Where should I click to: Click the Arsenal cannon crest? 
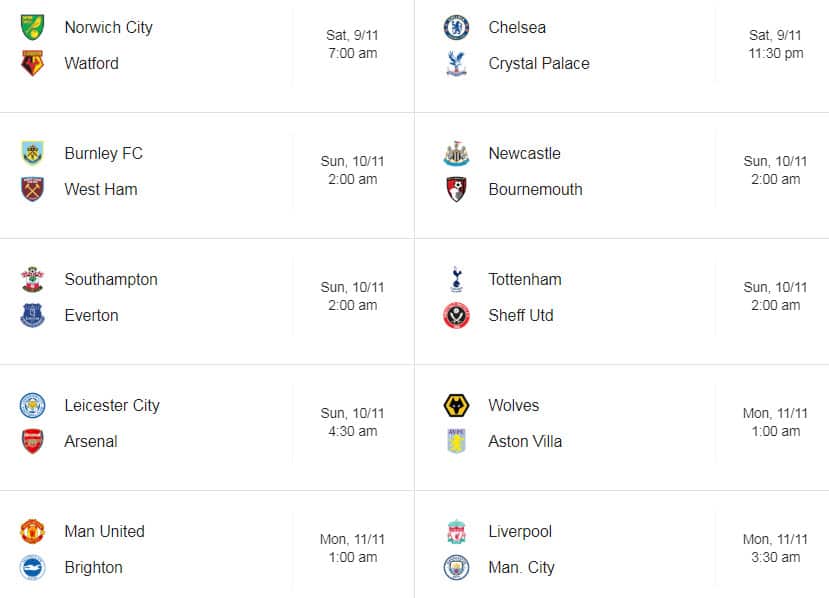pyautogui.click(x=31, y=441)
